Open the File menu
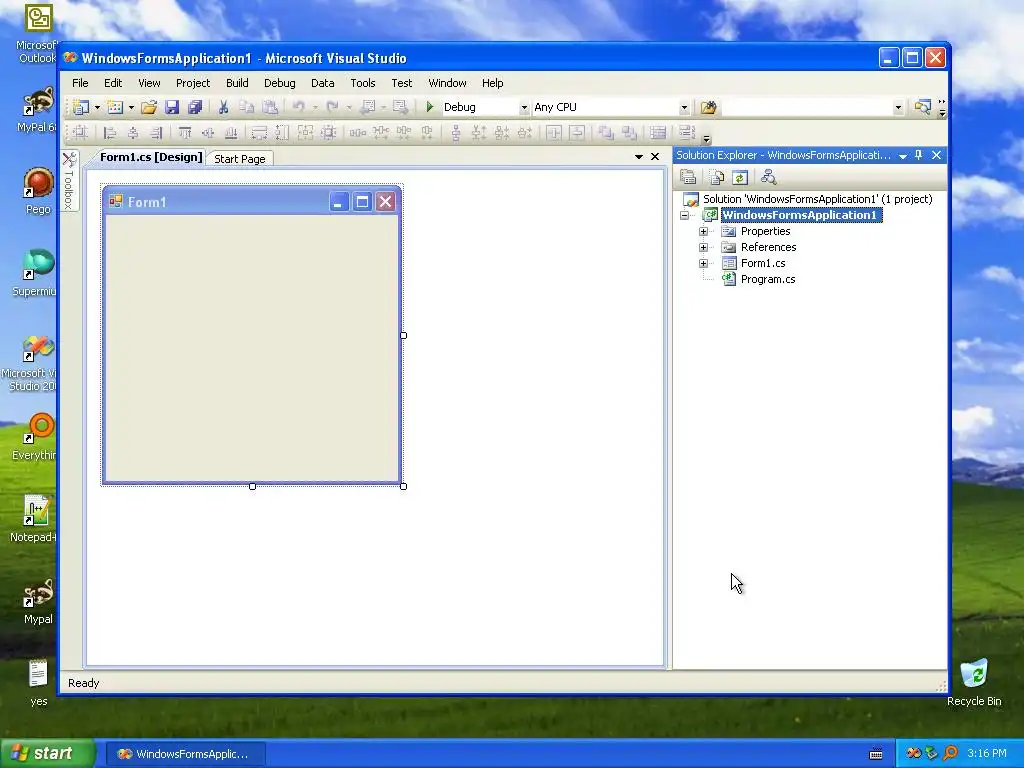The image size is (1024, 768). coord(80,83)
